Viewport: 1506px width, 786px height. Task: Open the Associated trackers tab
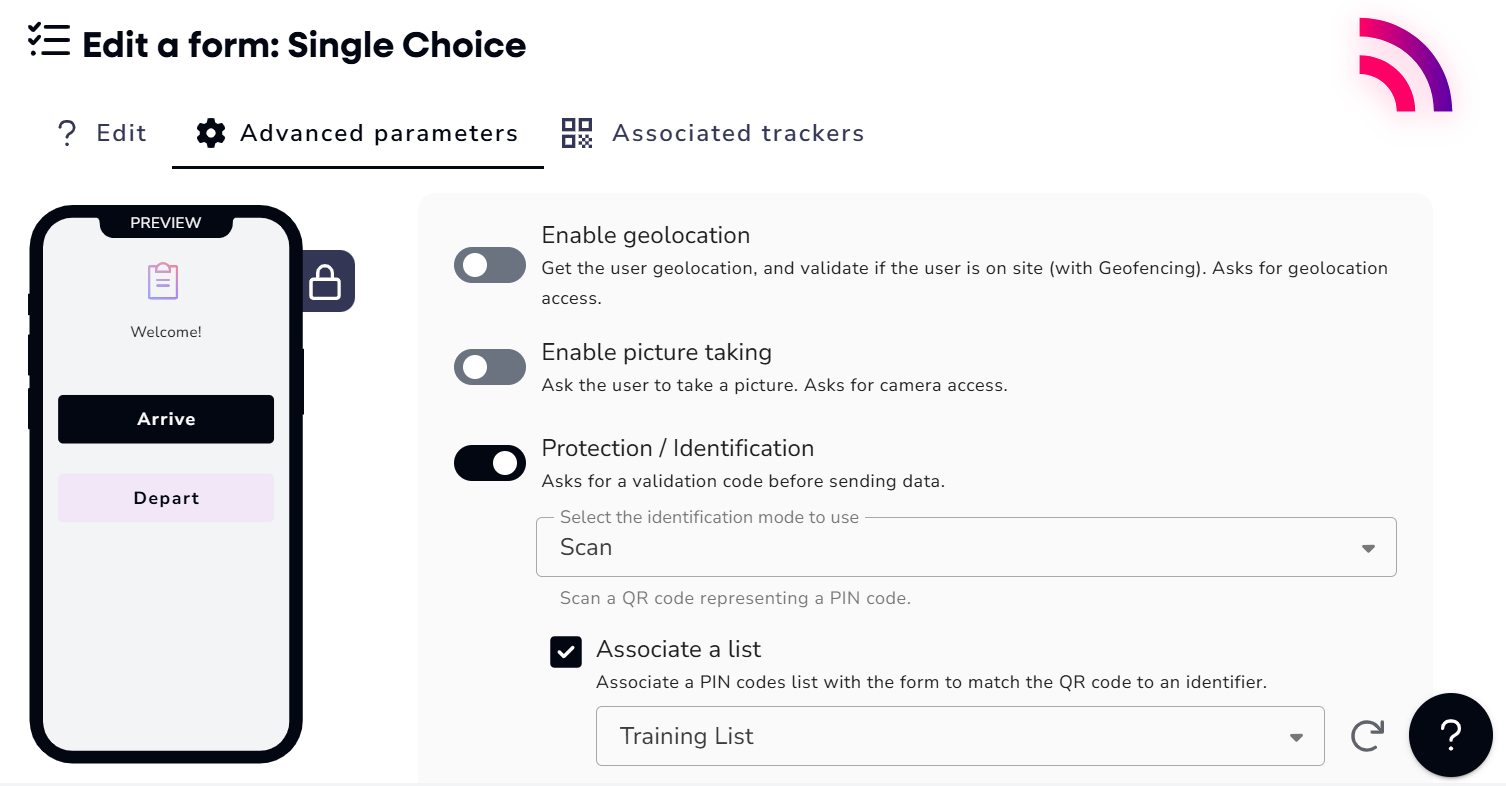point(713,133)
